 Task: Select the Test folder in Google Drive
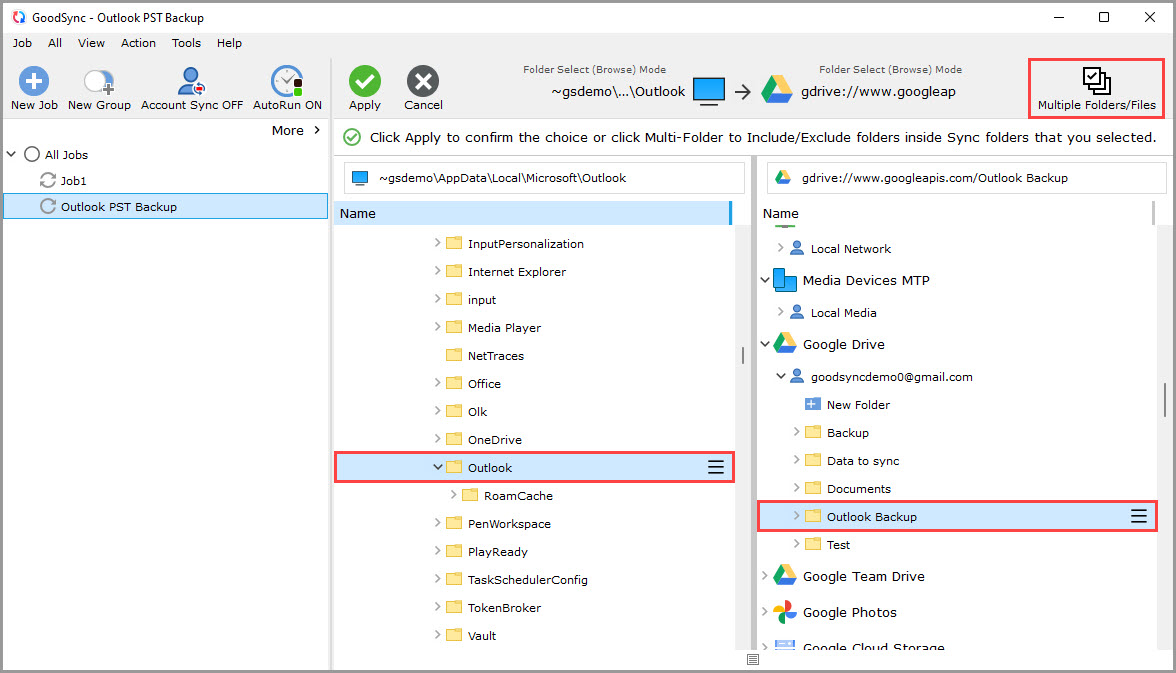click(838, 545)
